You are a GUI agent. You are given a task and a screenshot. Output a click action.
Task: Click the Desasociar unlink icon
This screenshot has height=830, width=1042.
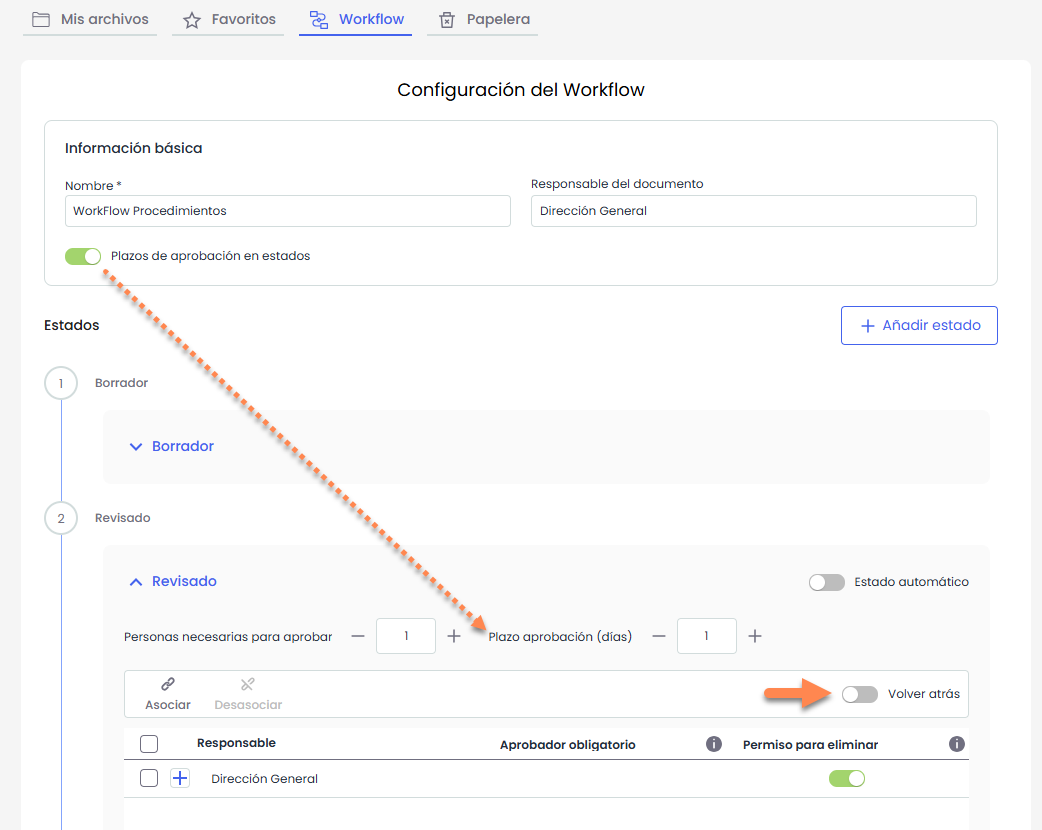coord(248,685)
